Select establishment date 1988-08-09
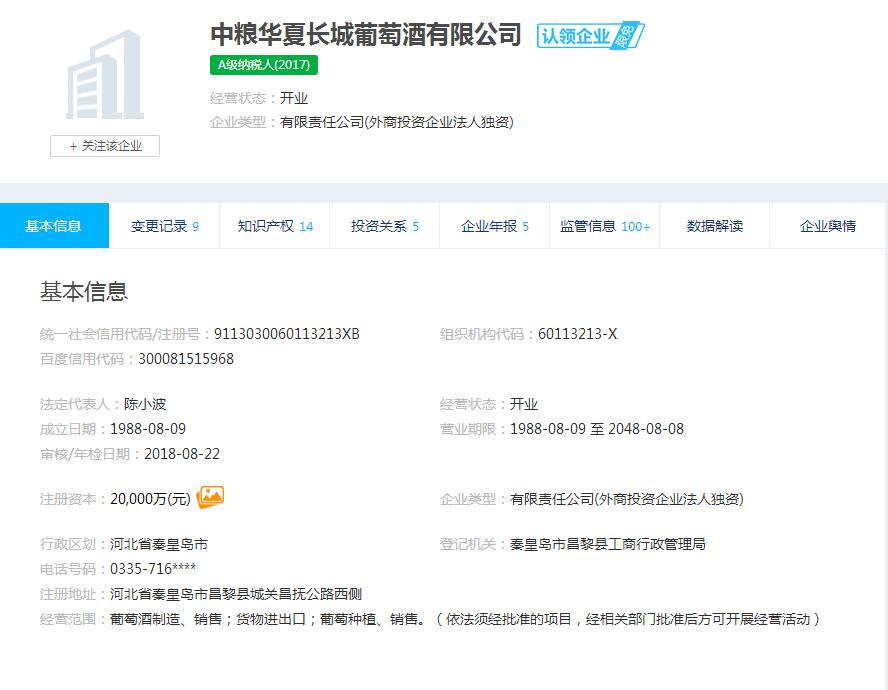Image resolution: width=888 pixels, height=690 pixels. pos(148,429)
